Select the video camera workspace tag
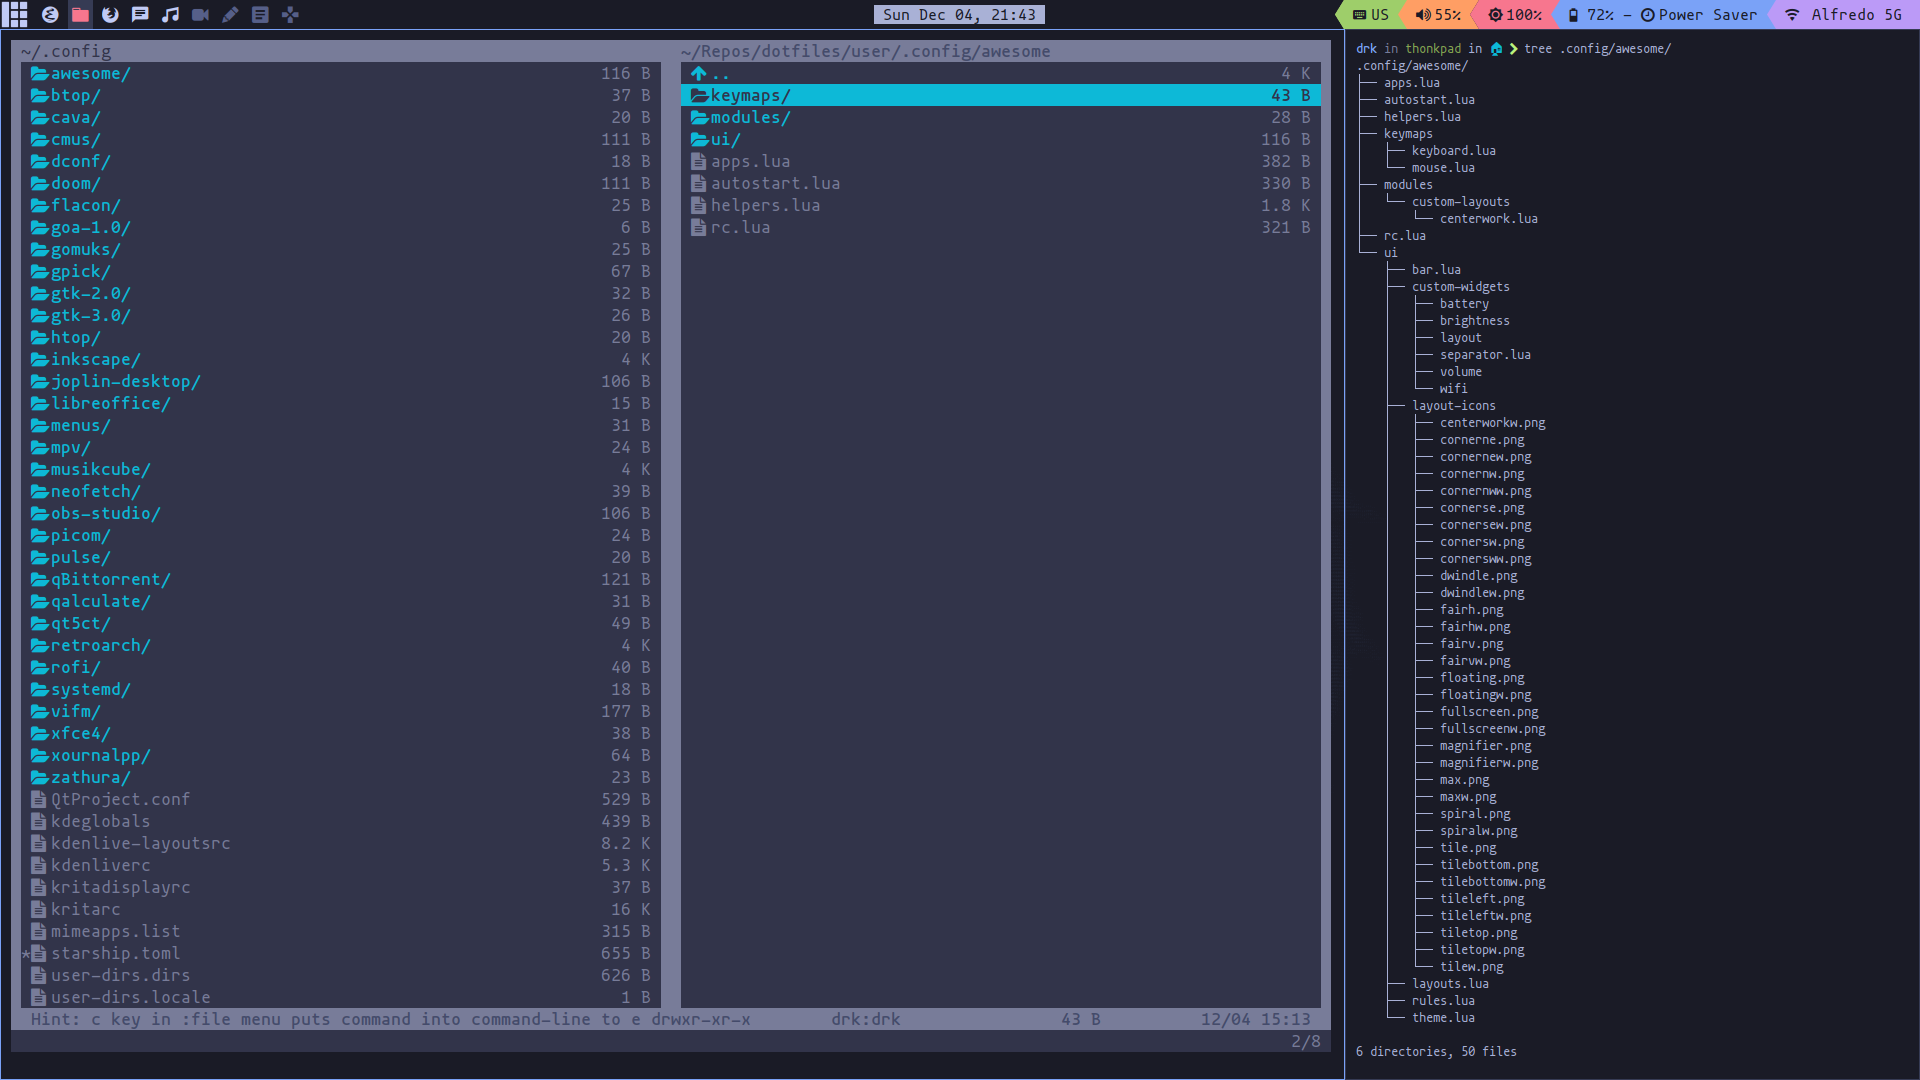Image resolution: width=1920 pixels, height=1080 pixels. coord(200,14)
